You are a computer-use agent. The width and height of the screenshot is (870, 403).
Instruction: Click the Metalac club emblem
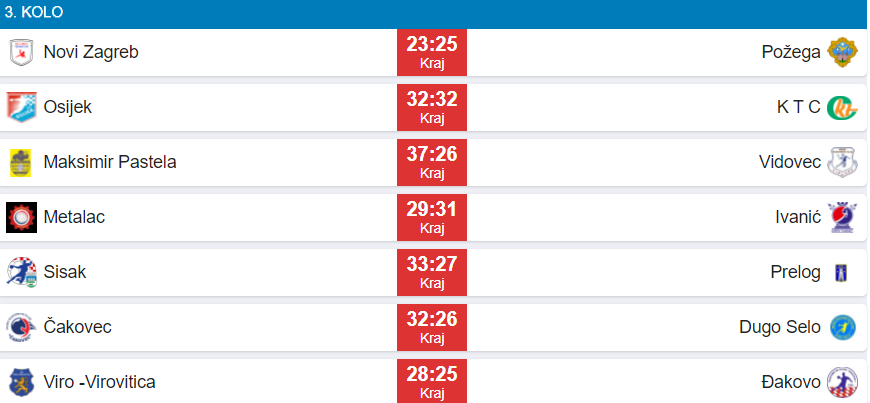point(21,217)
